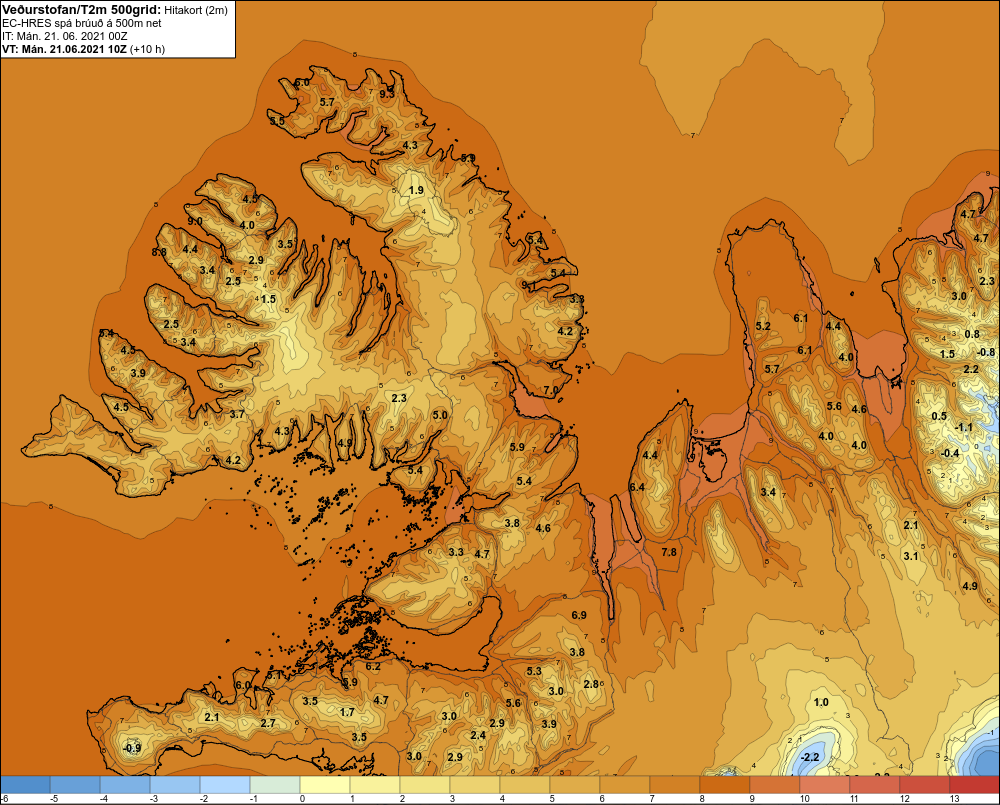Click the 6.2 temperature value
Viewport: 1000px width, 805px height.
pyautogui.click(x=373, y=667)
